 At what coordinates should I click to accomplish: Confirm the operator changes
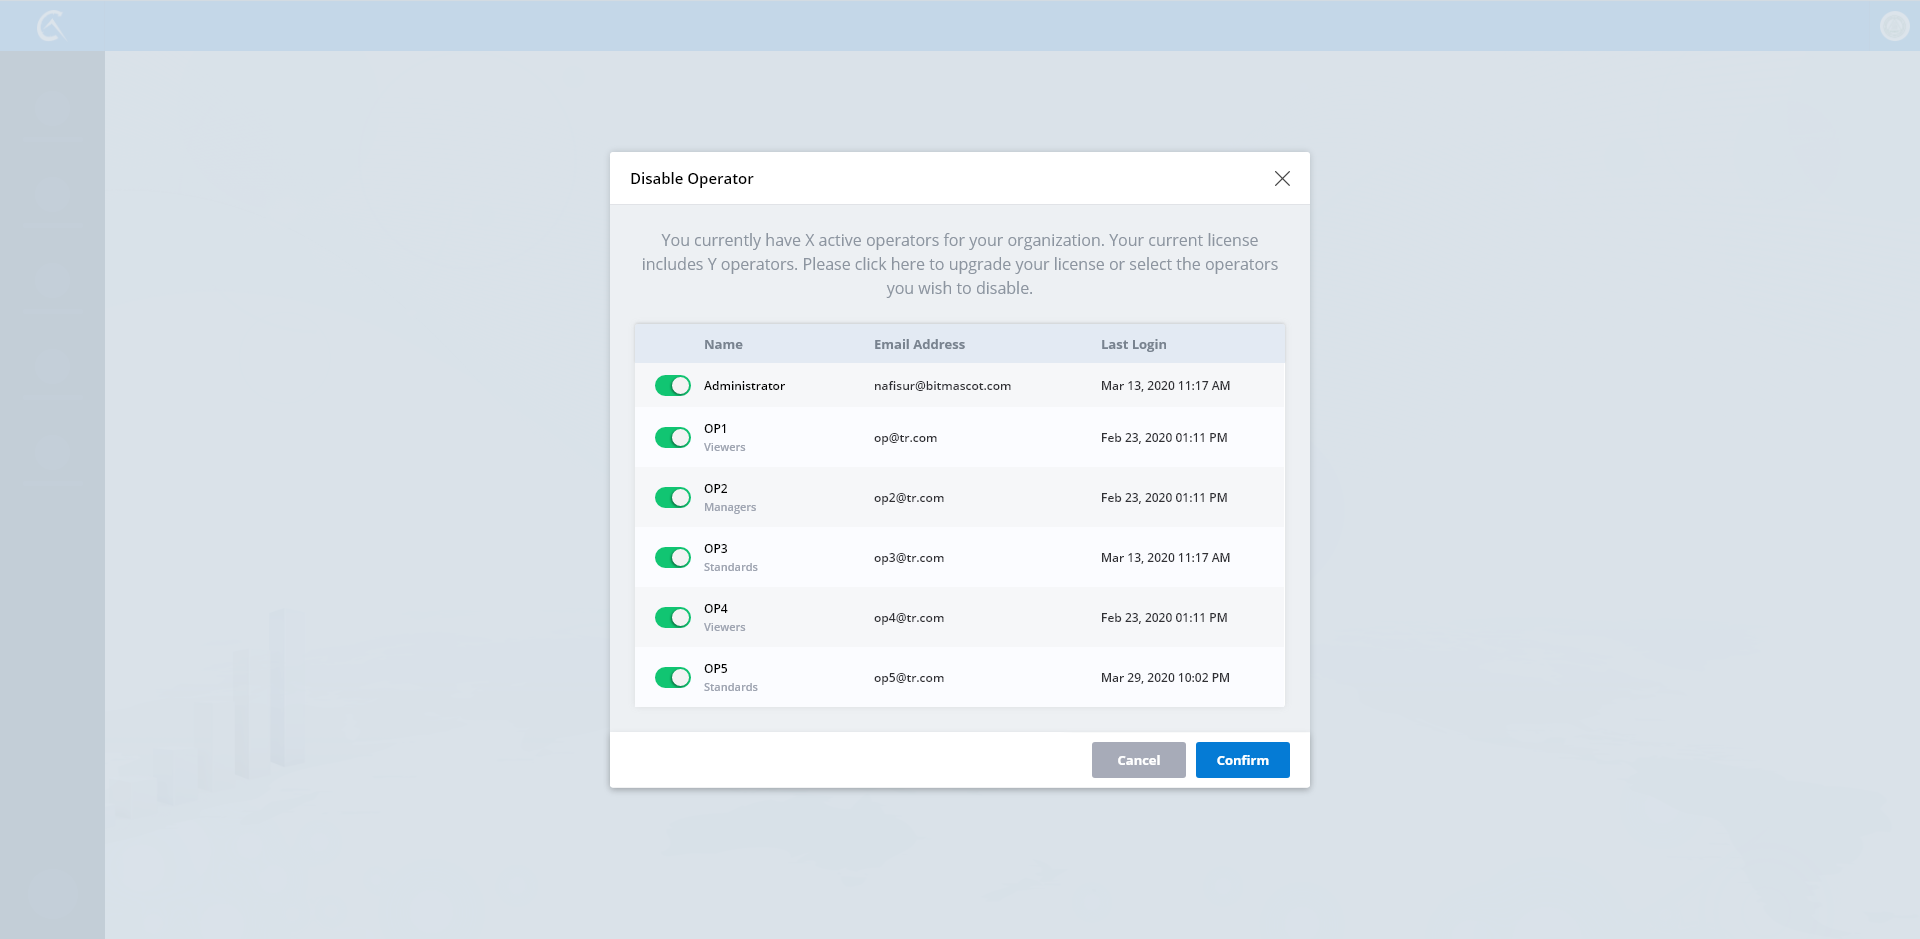(x=1242, y=760)
